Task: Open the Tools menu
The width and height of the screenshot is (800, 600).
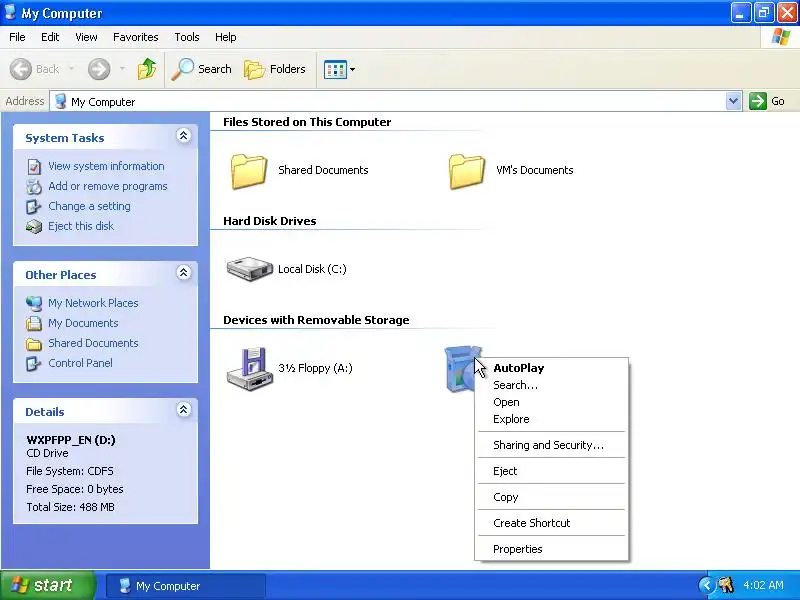Action: [x=187, y=37]
